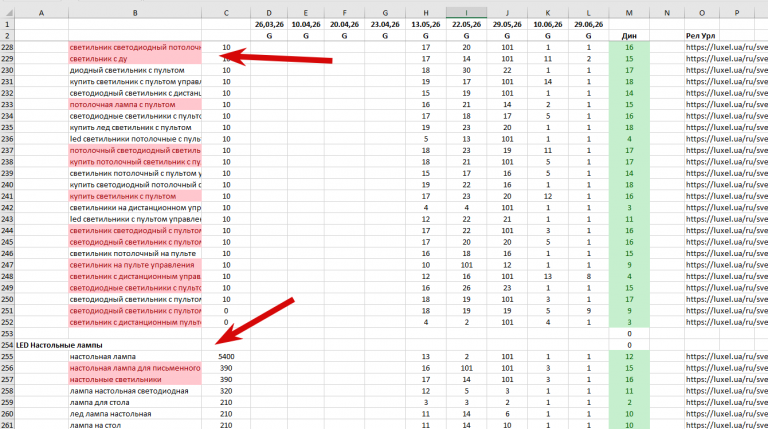Click cell 'светильник потолочный на пульте'
This screenshot has width=768, height=429.
coord(135,254)
